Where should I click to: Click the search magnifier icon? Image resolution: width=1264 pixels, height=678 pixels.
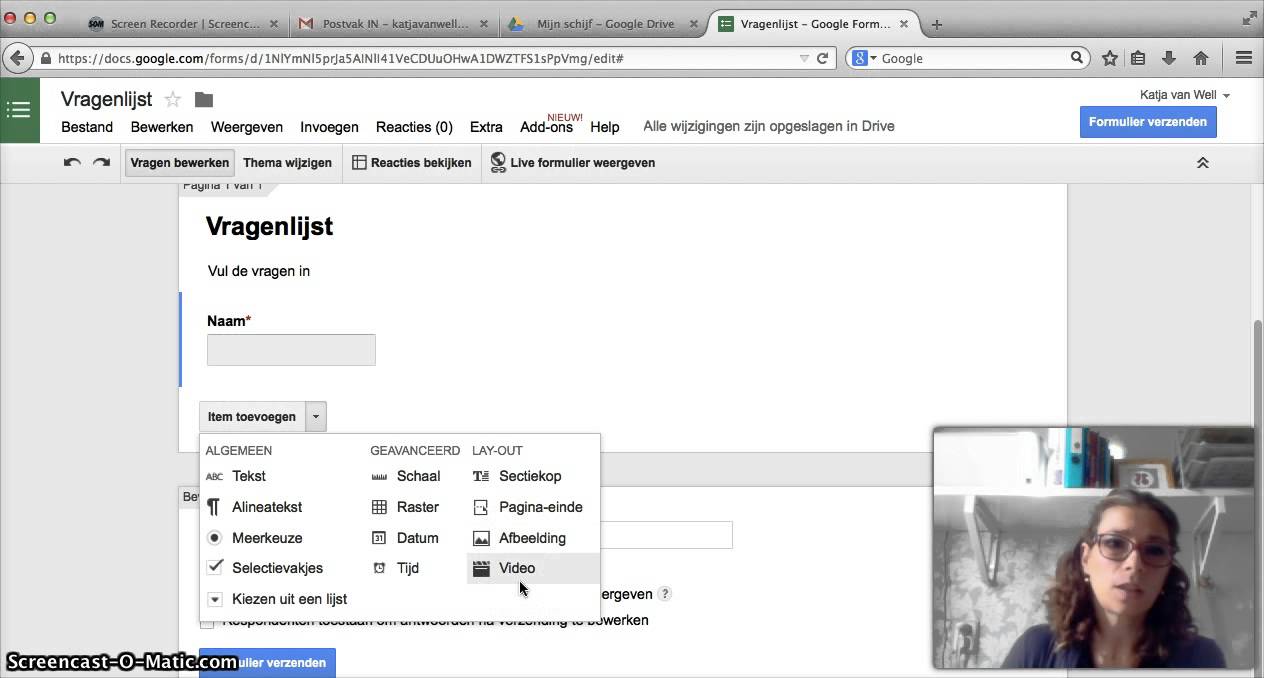point(1078,58)
